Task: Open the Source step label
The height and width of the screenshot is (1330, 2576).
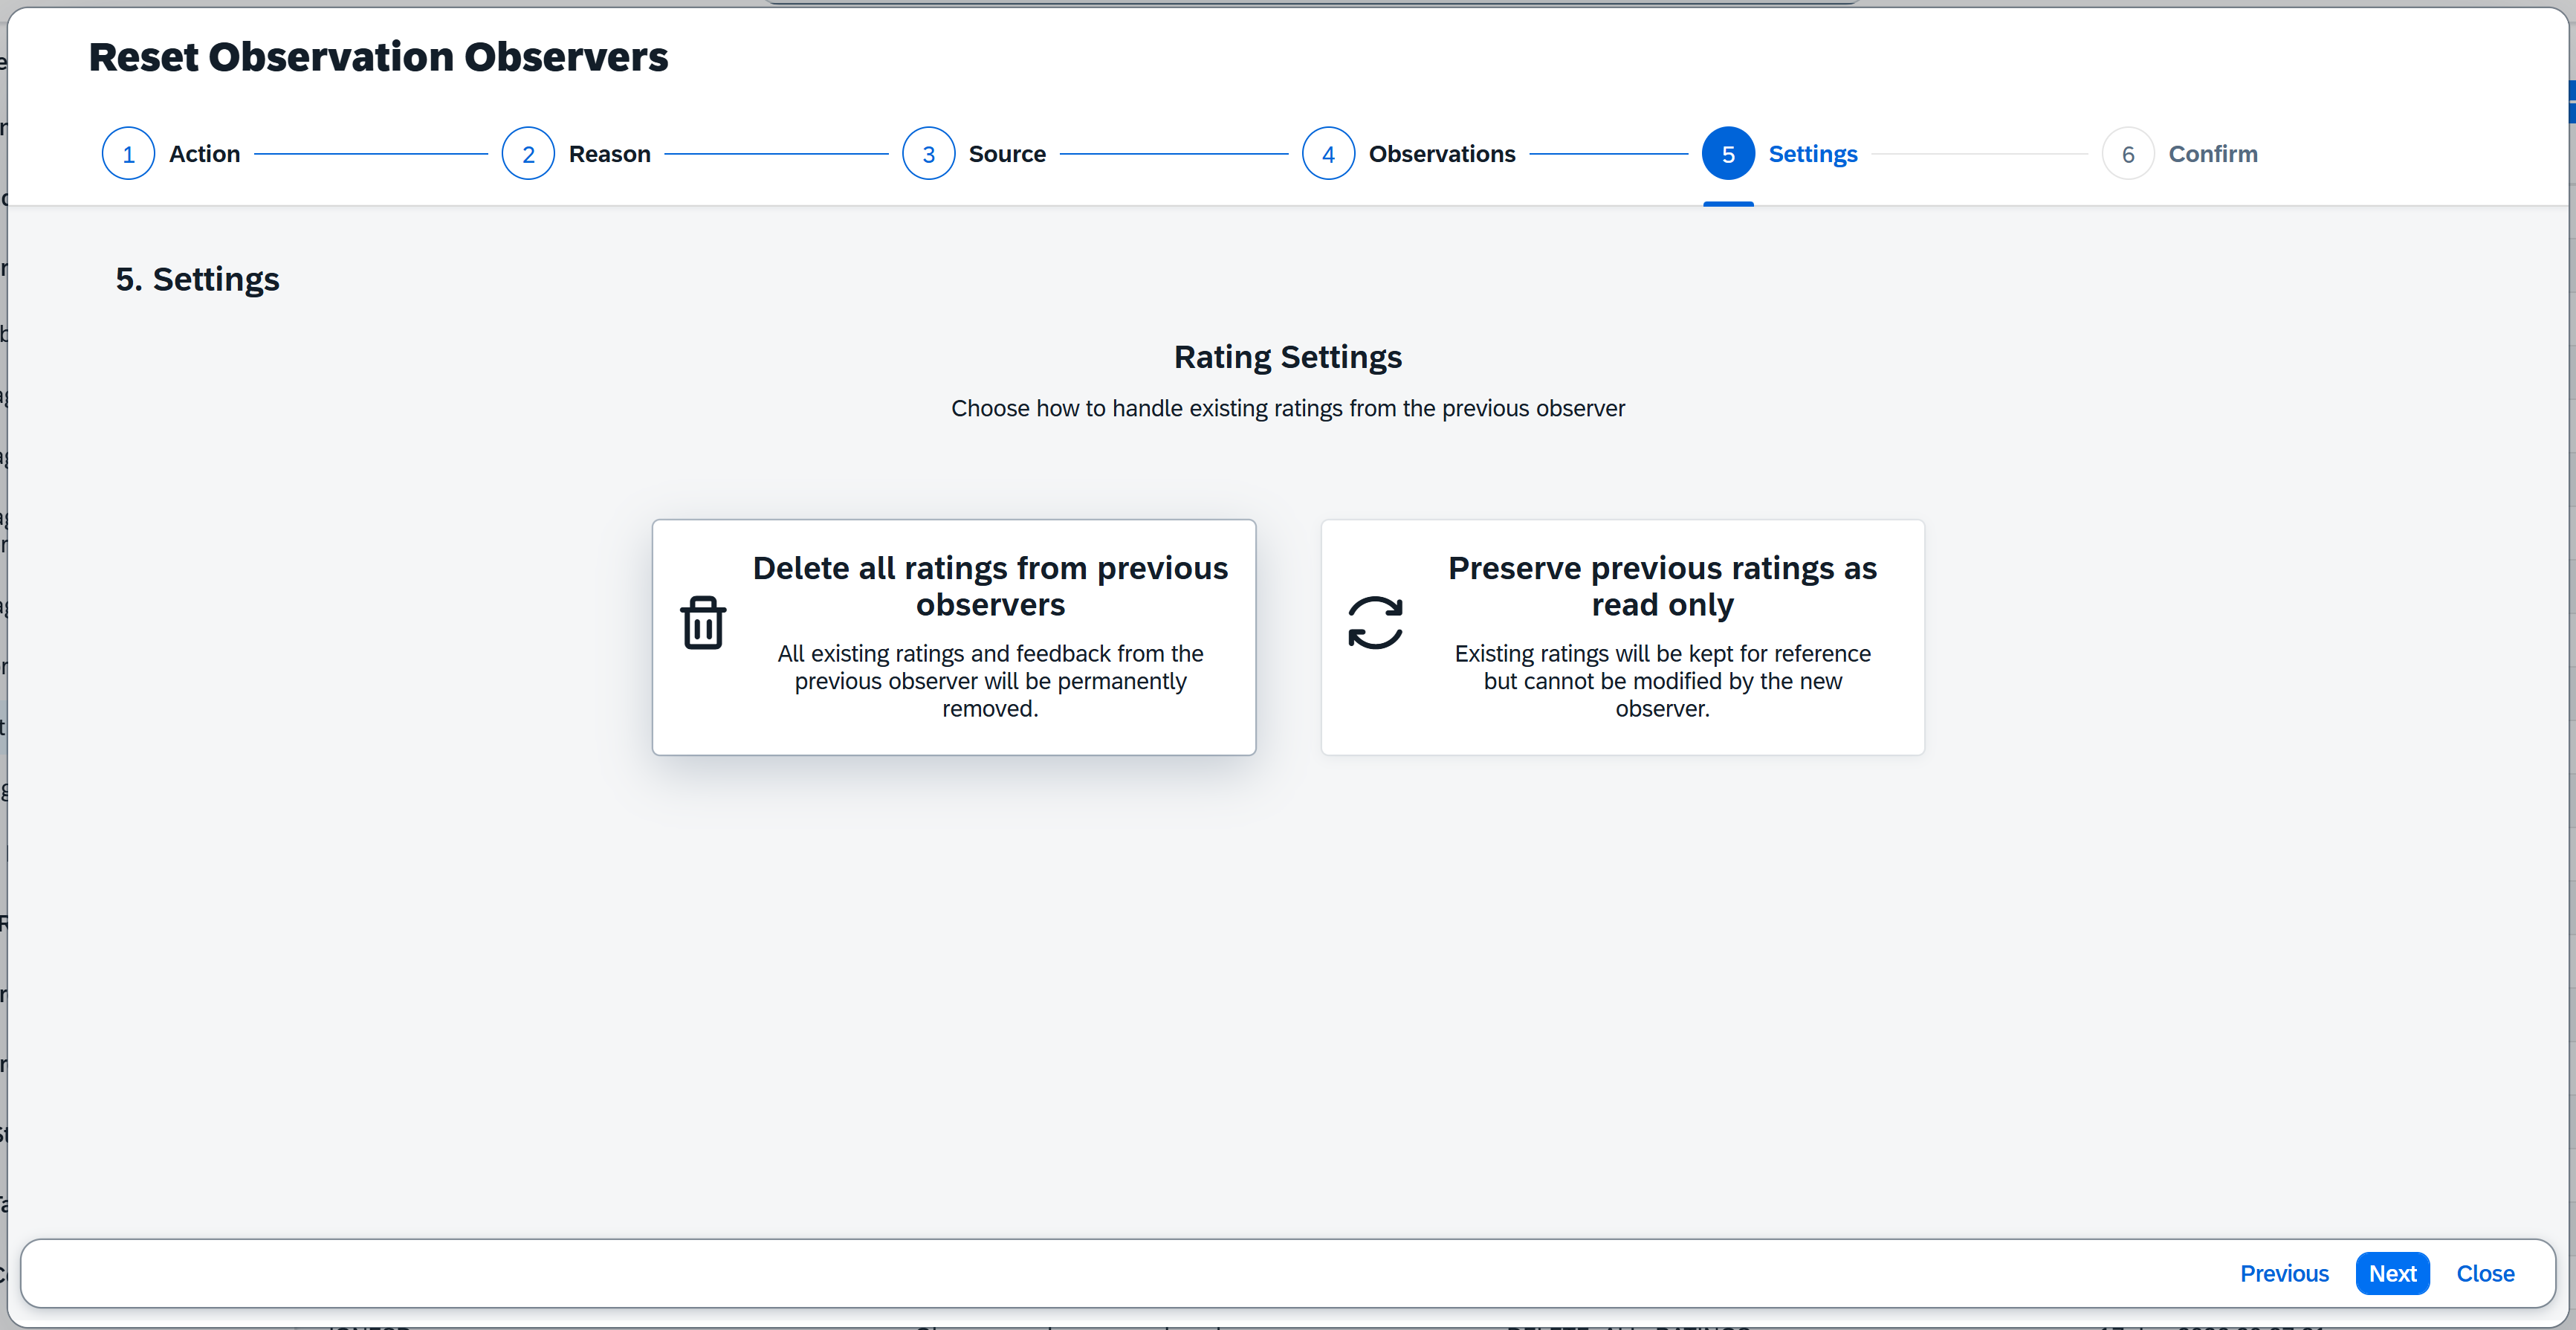Action: click(x=1007, y=154)
